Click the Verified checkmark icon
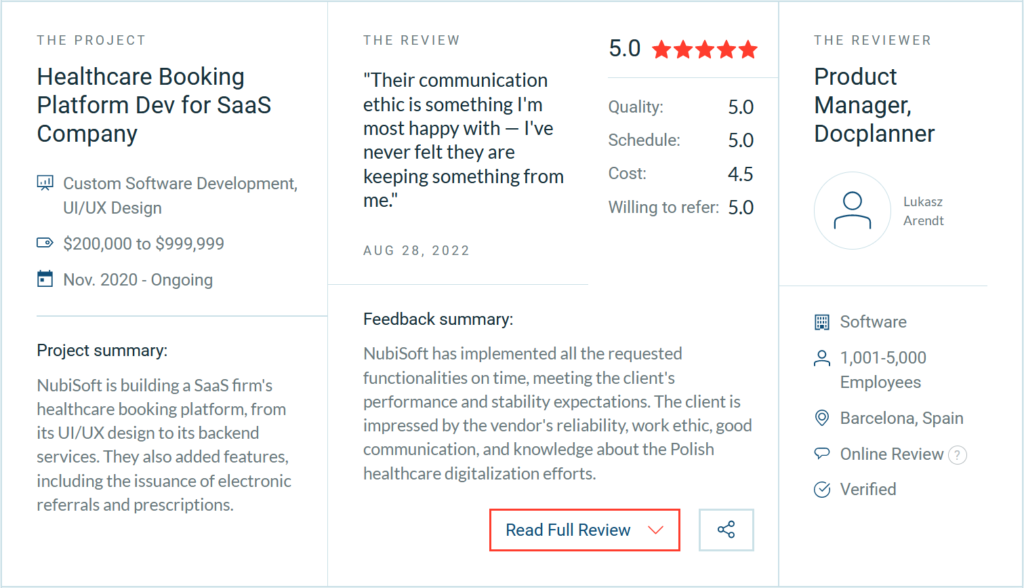 (x=822, y=489)
